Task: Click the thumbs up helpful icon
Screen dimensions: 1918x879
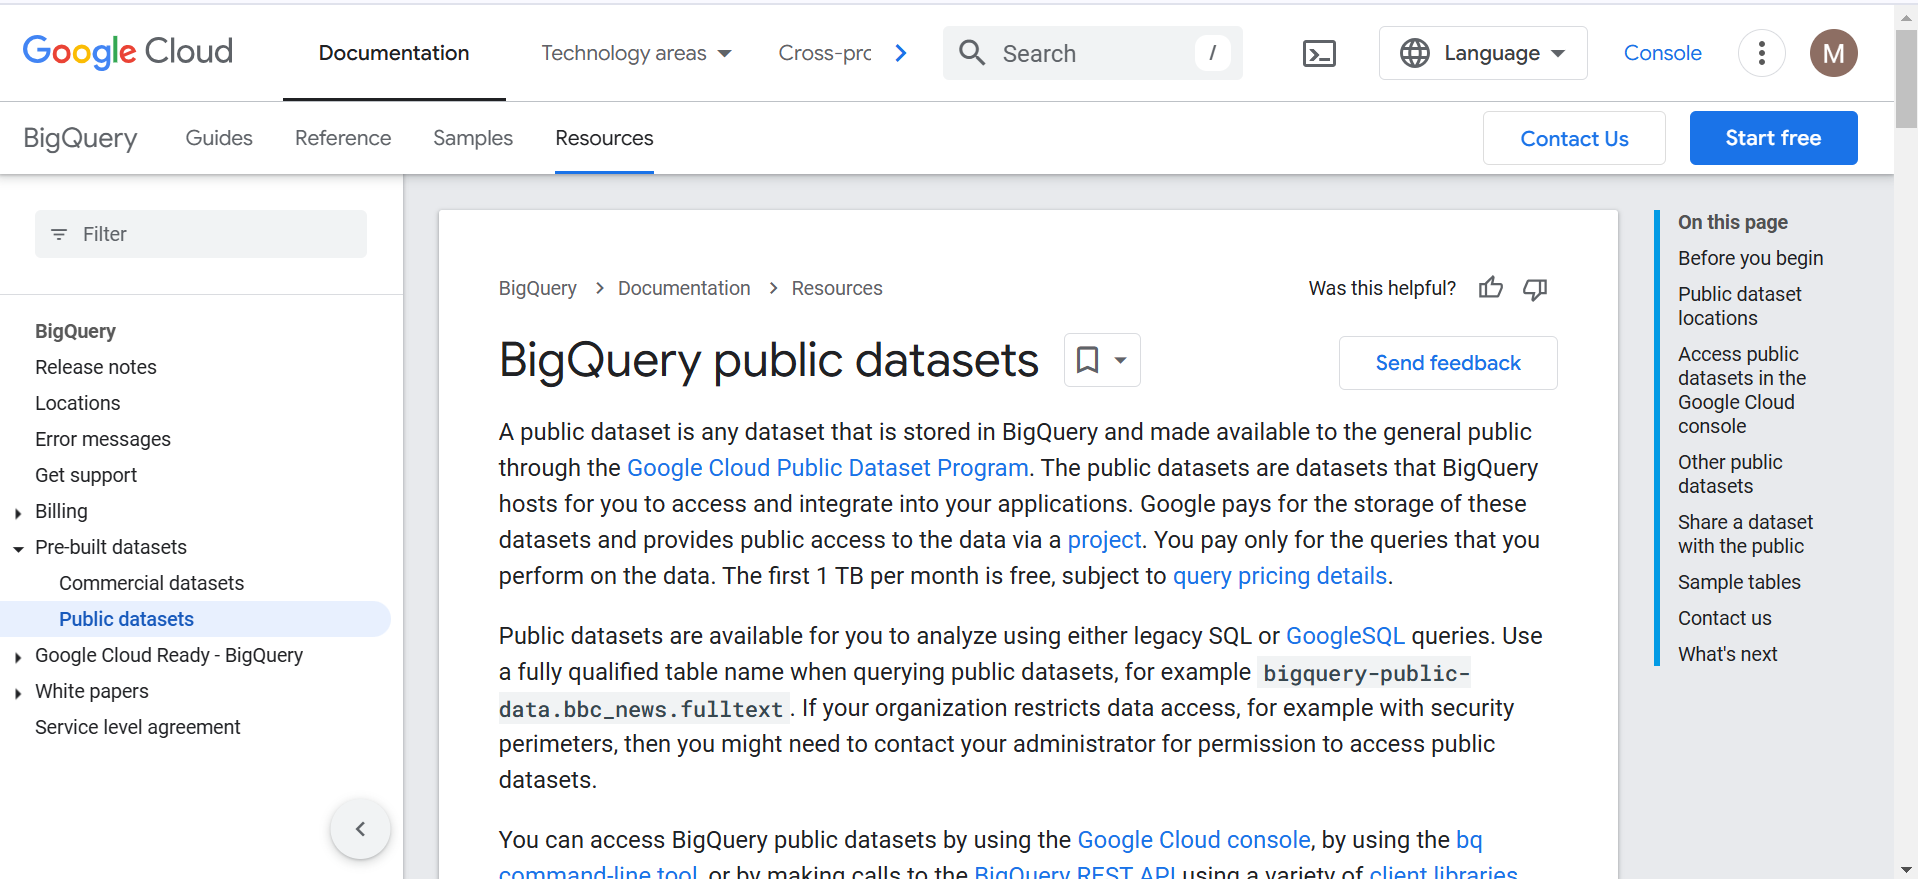Action: (x=1490, y=288)
